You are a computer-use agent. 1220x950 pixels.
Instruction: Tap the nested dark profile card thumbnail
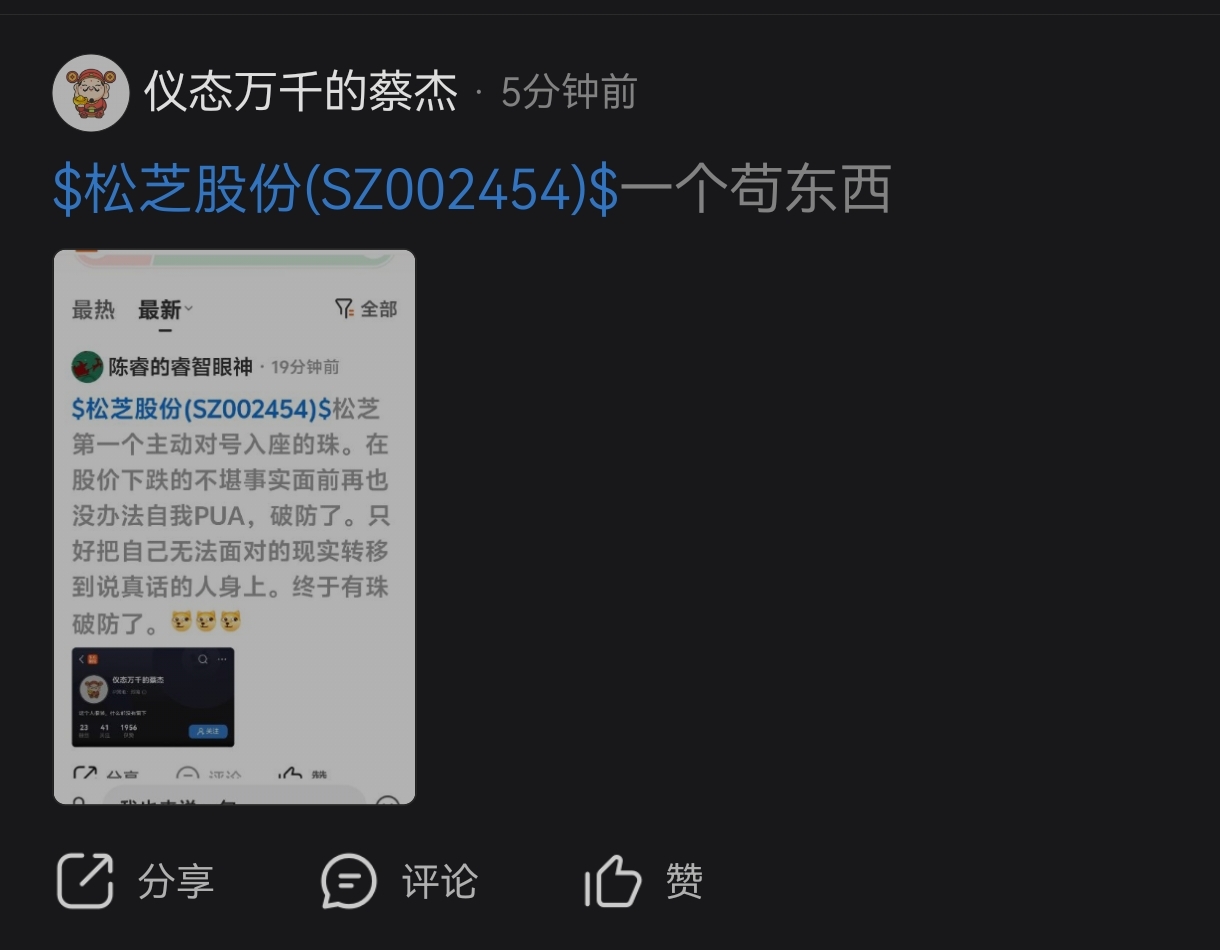tap(153, 697)
